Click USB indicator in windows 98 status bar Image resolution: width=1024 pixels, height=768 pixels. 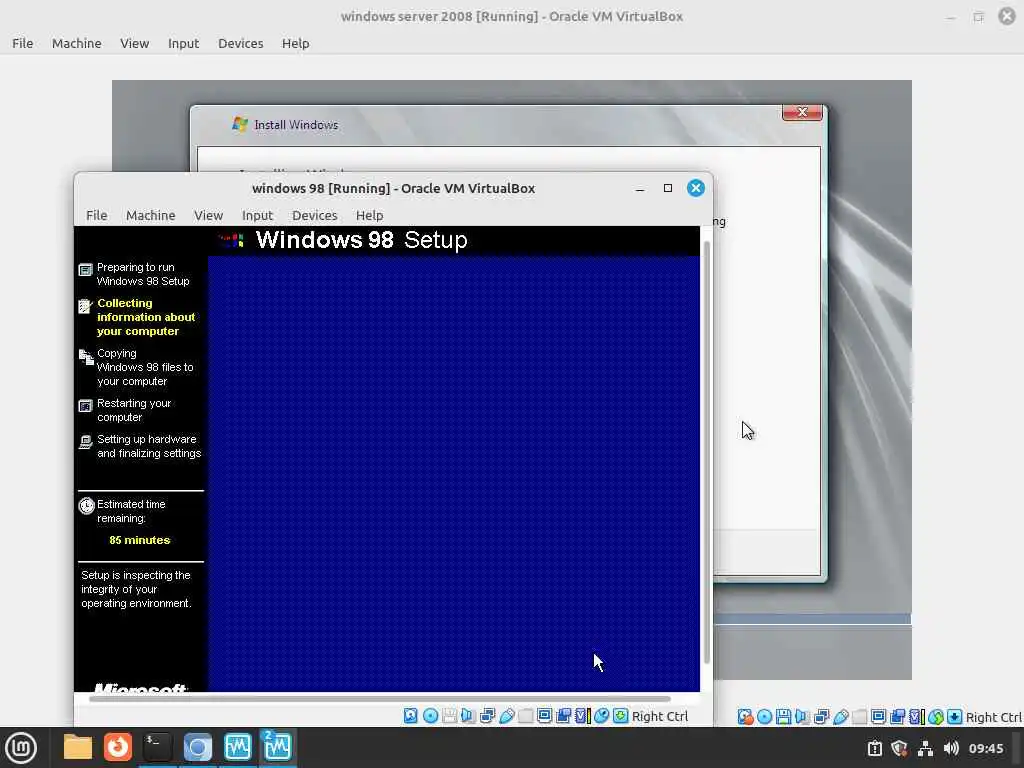click(507, 716)
